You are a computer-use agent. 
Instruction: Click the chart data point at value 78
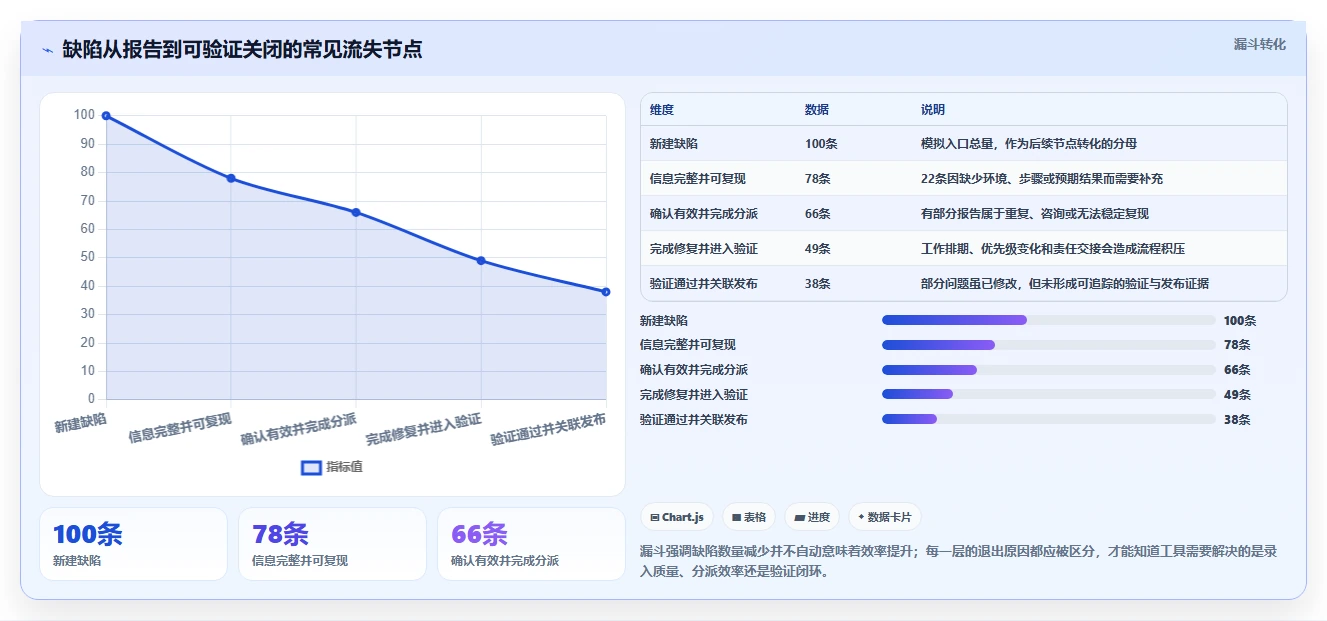point(231,178)
